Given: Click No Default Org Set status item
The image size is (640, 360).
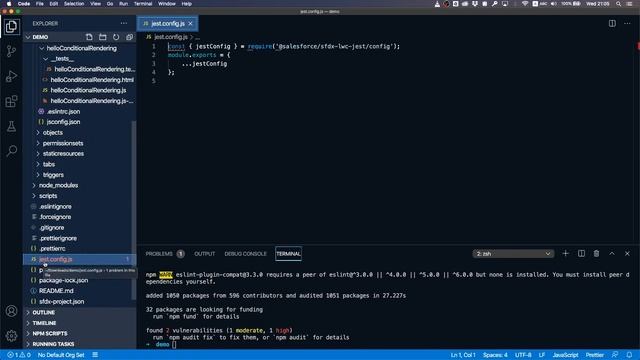Looking at the screenshot, I should click(x=61, y=355).
